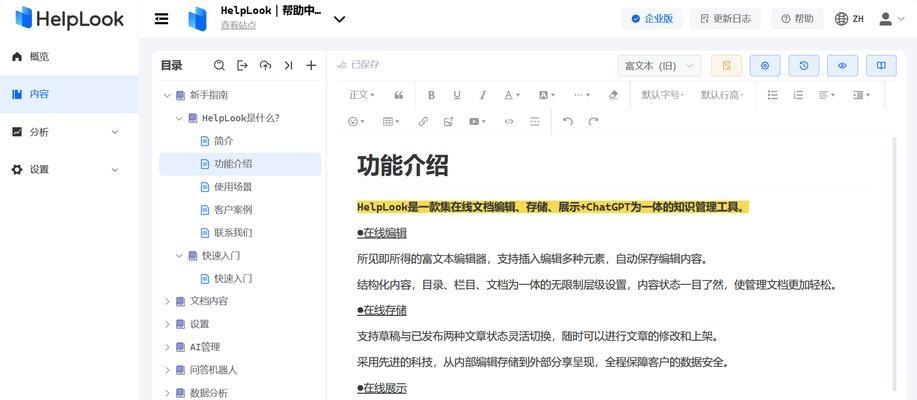Viewport: 917px width, 400px height.
Task: Open the emoji picker
Action: [x=356, y=121]
